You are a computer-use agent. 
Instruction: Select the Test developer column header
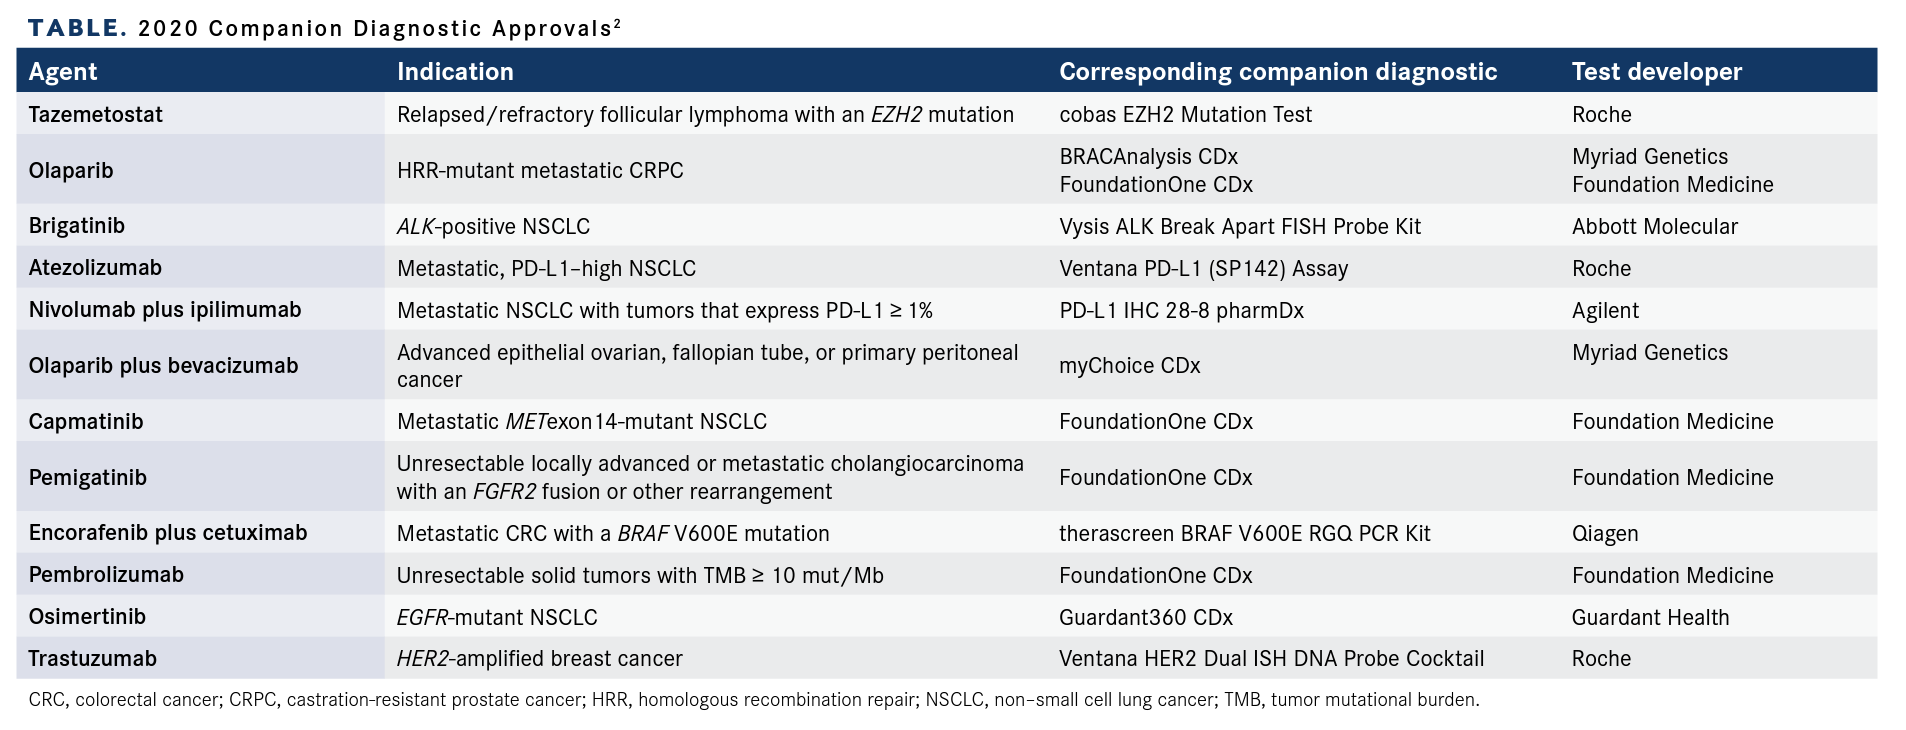click(1656, 72)
